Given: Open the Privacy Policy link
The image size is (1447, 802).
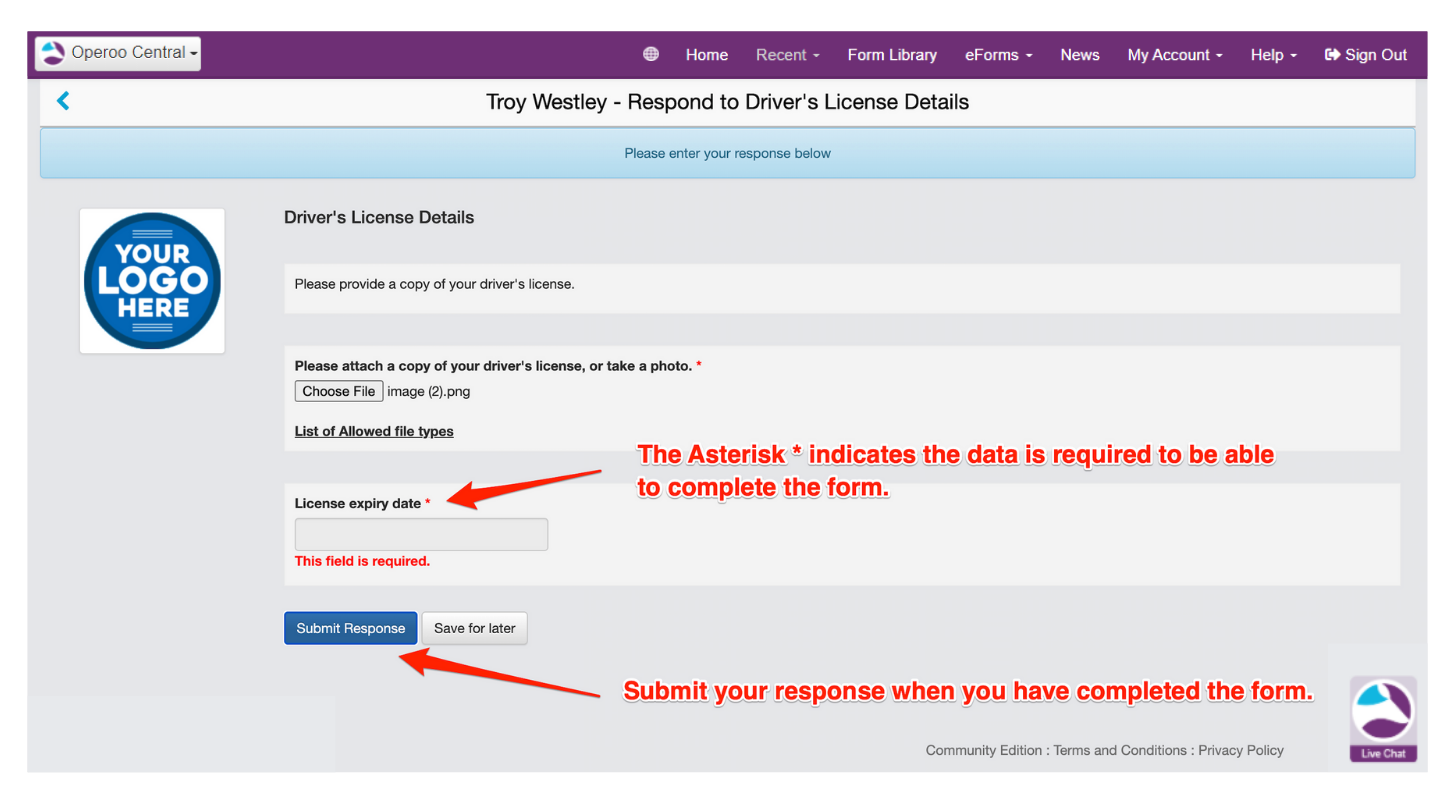Looking at the screenshot, I should (1240, 750).
